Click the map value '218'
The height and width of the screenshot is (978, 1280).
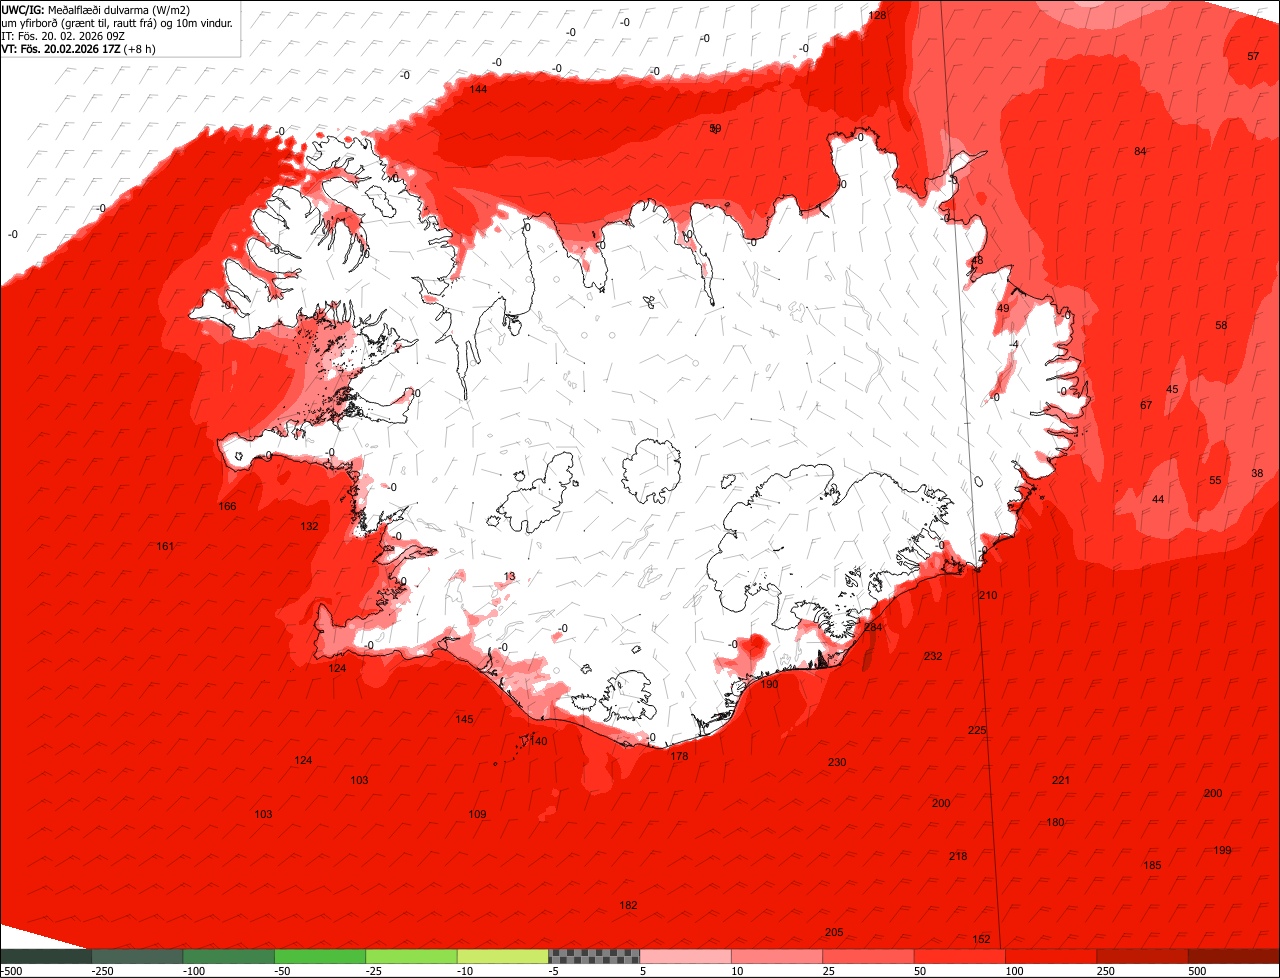coord(958,856)
